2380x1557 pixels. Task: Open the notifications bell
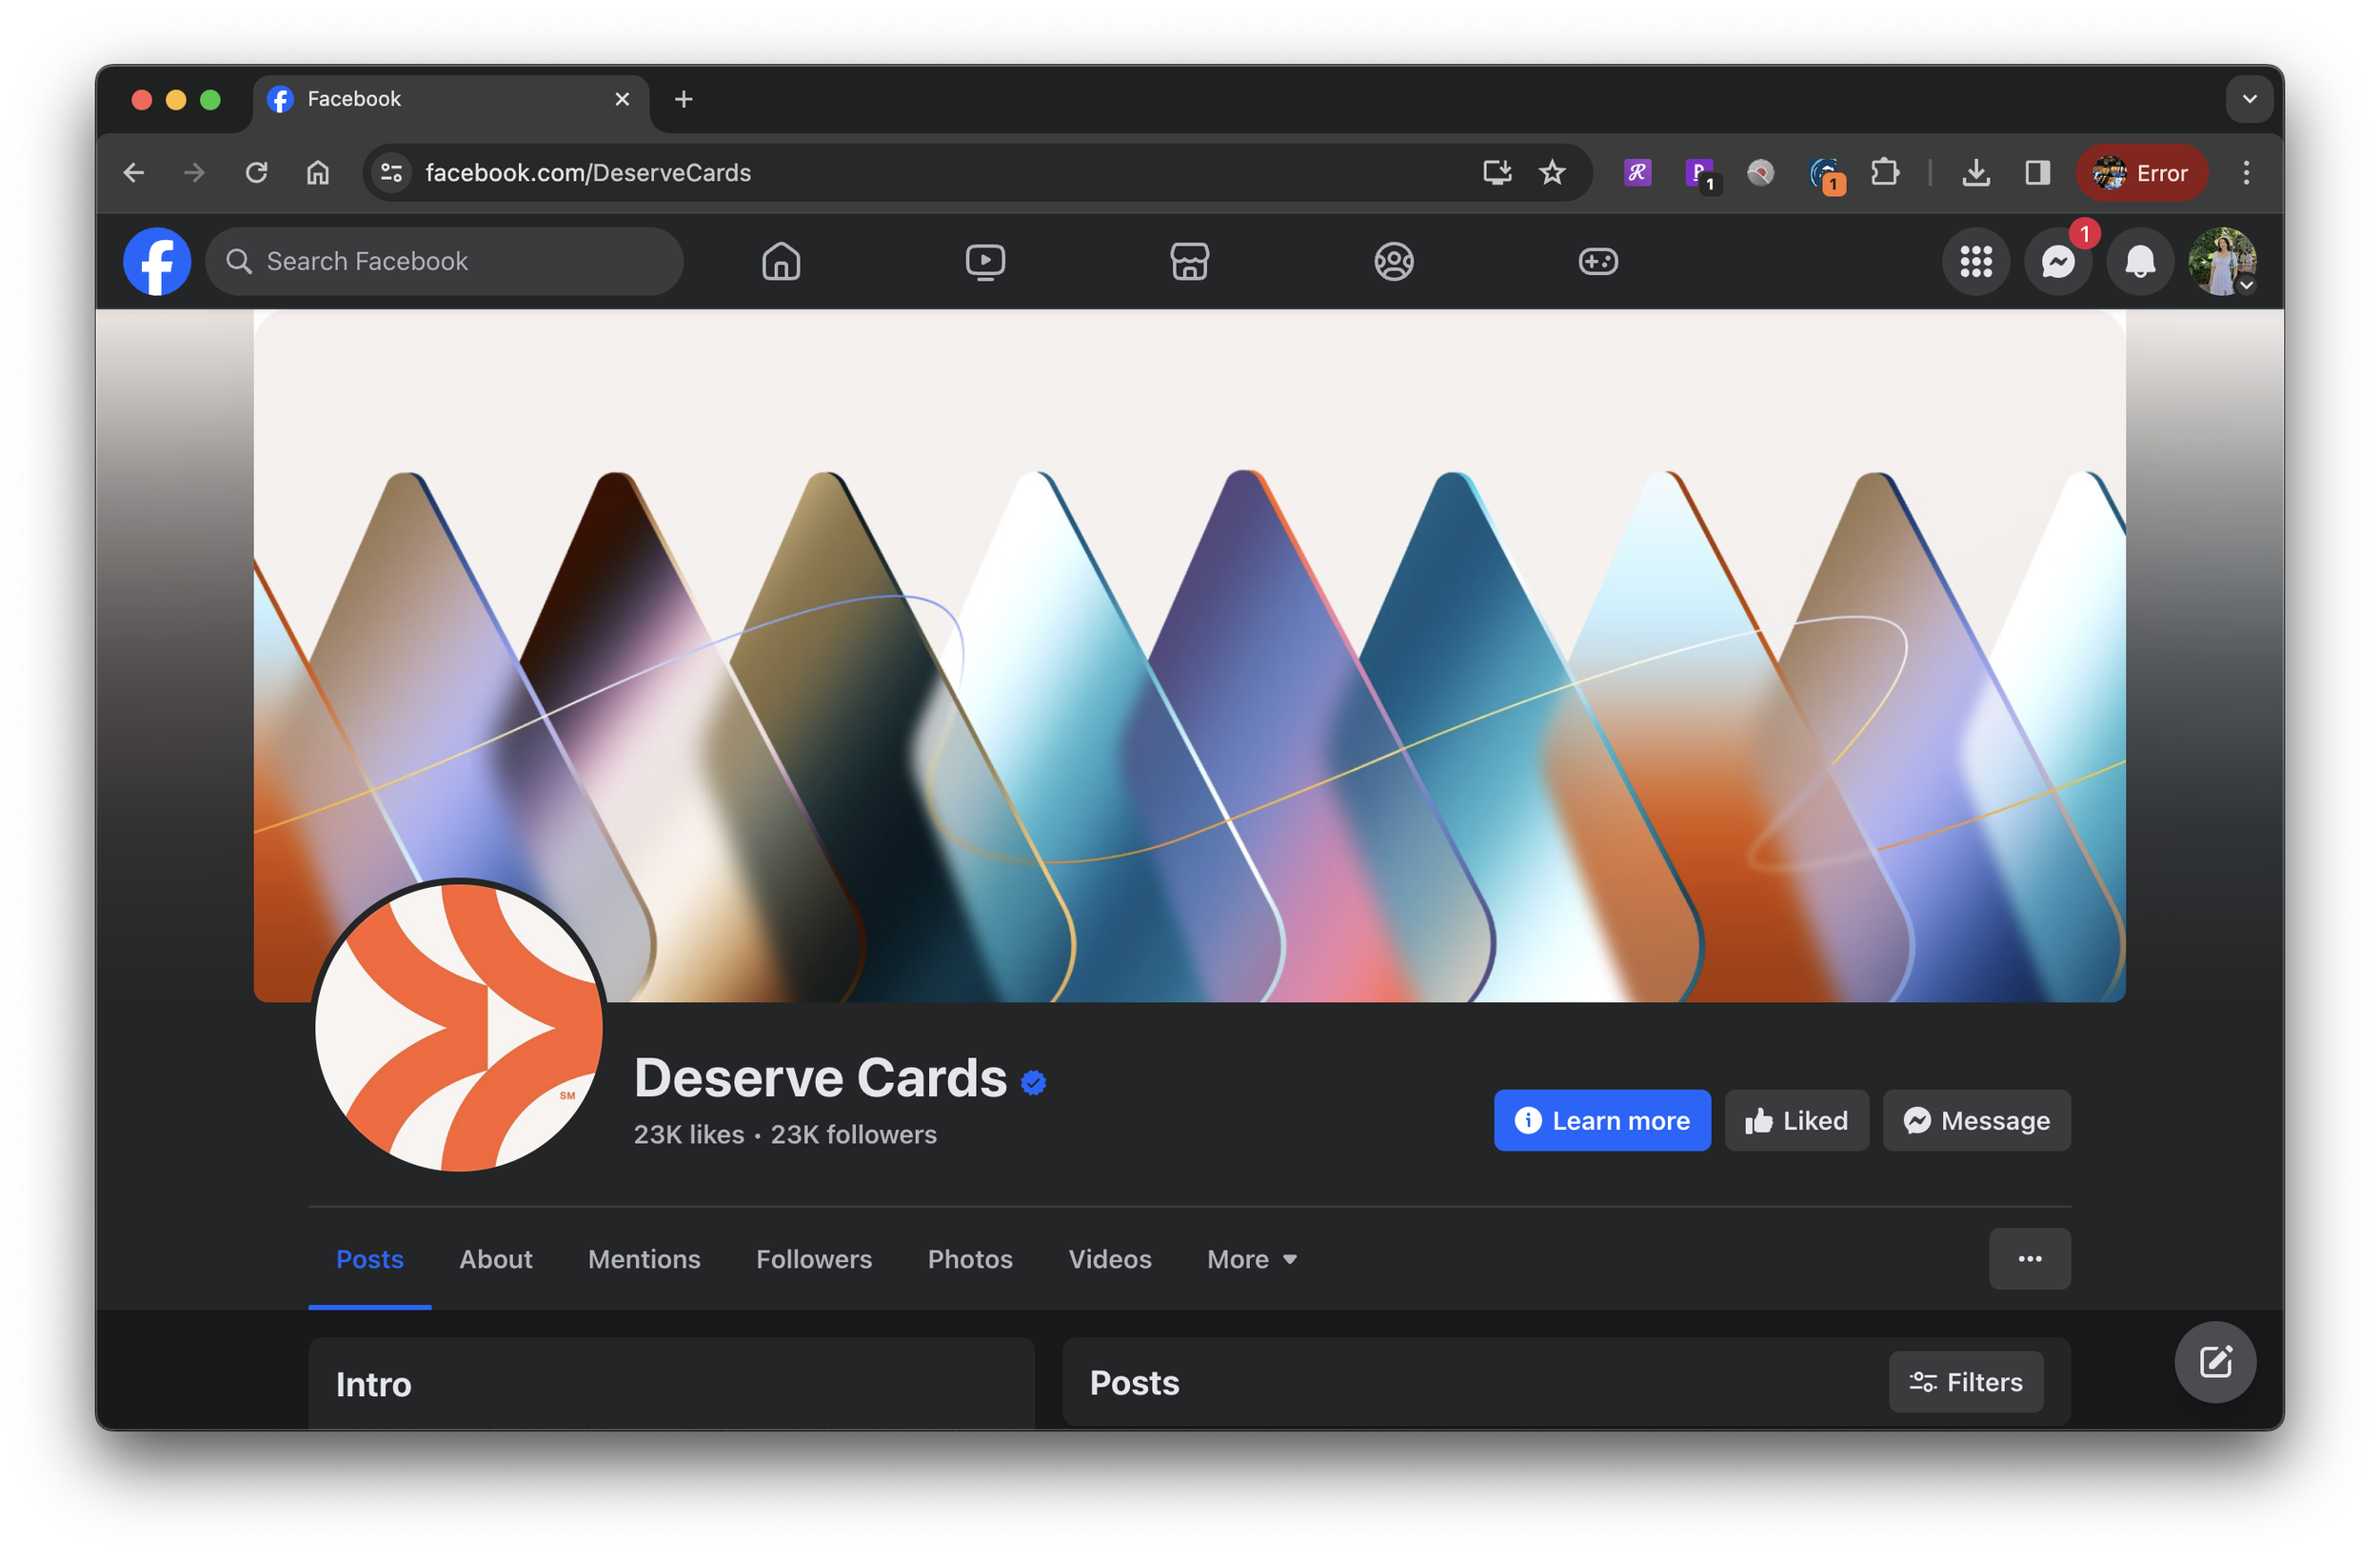(x=2139, y=262)
